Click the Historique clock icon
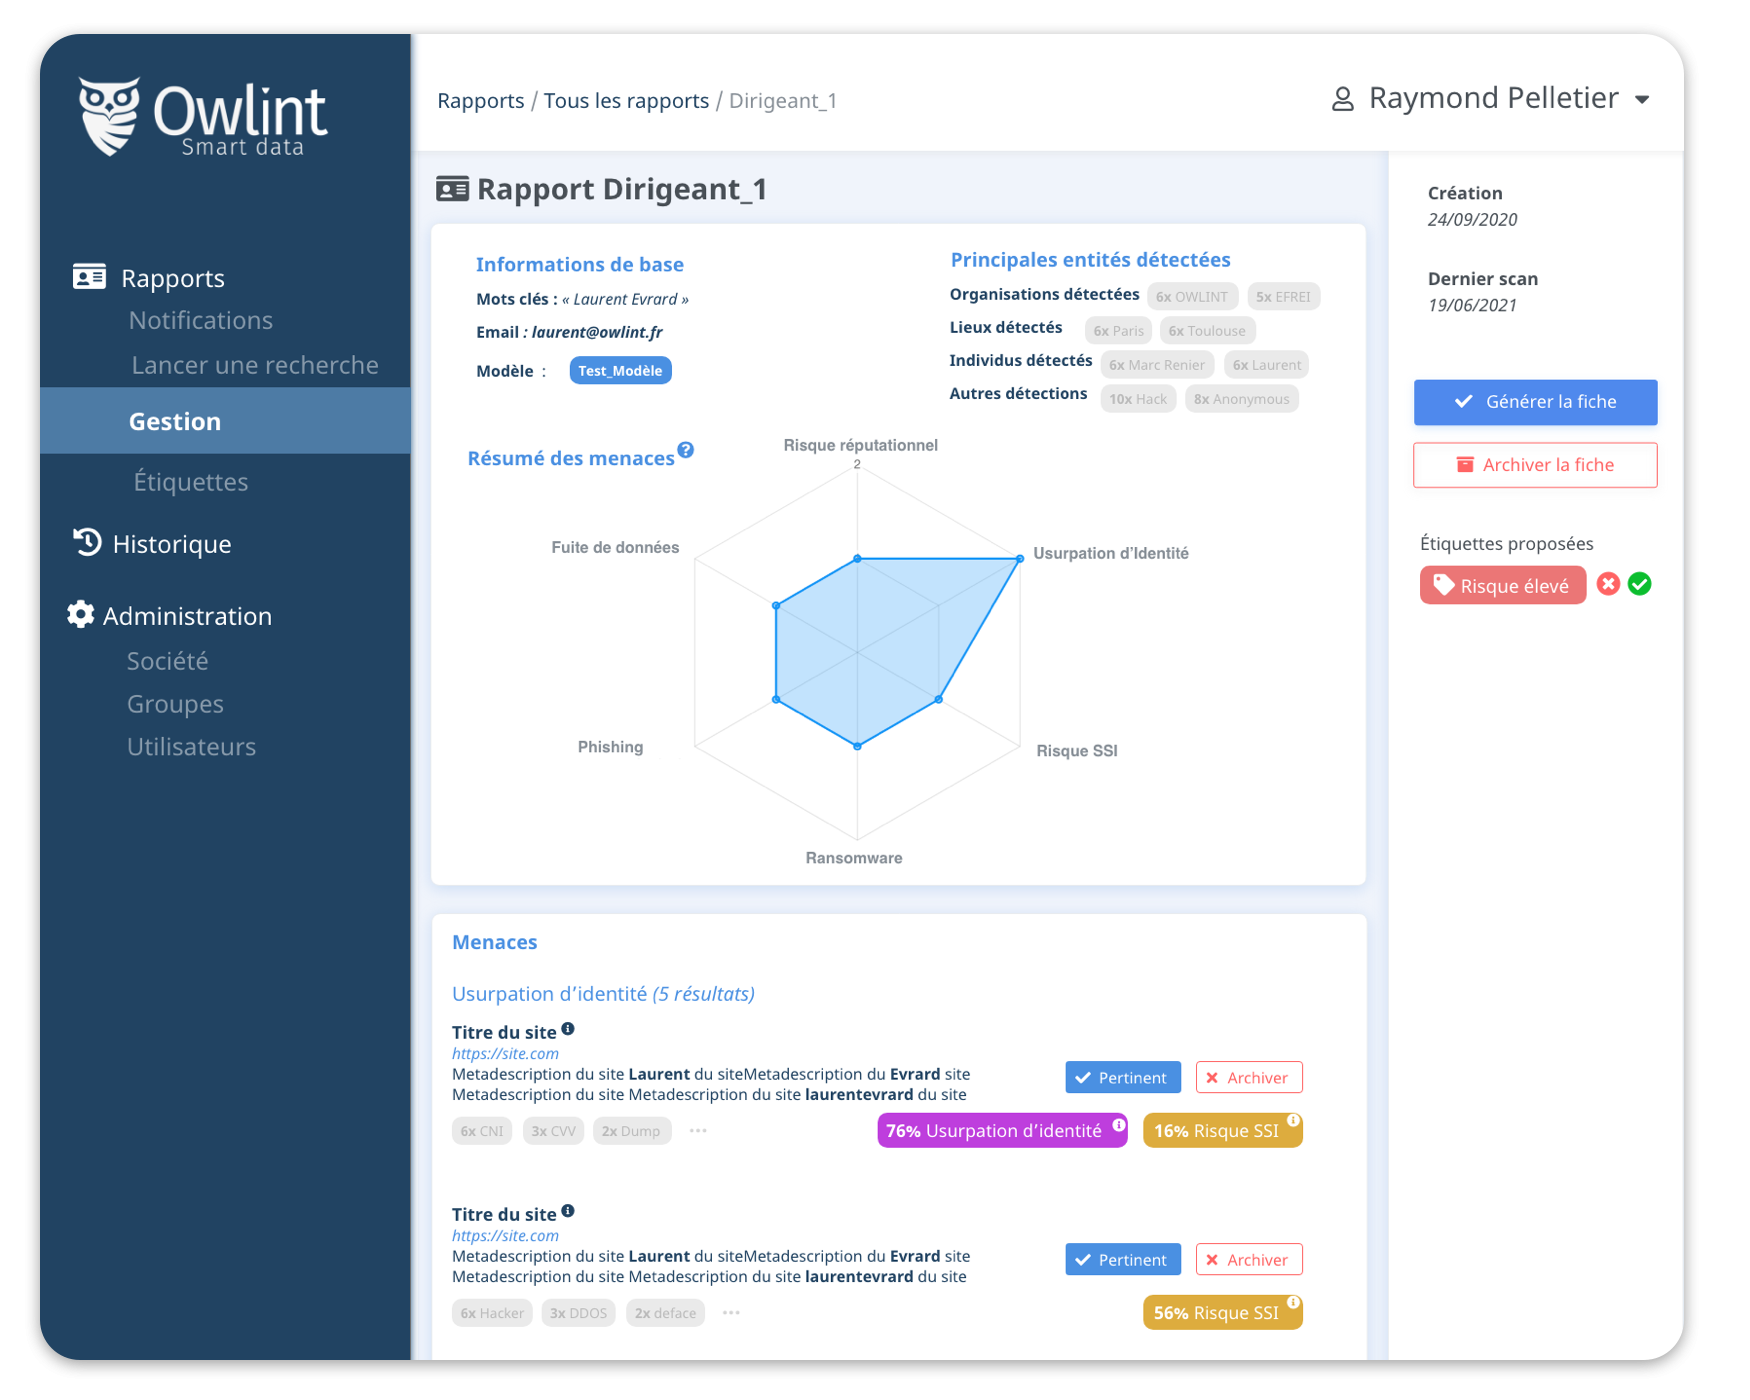 point(85,542)
